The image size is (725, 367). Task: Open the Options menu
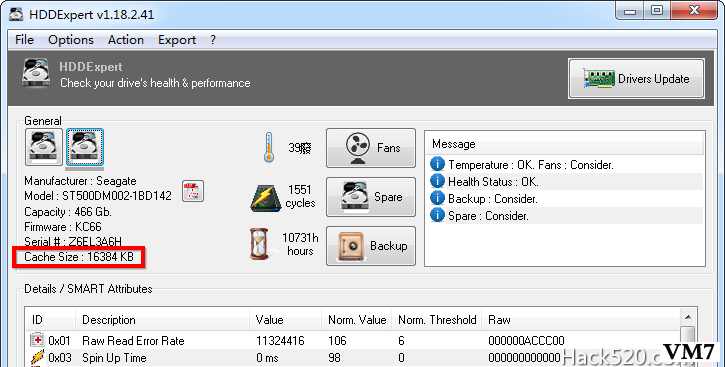point(71,40)
